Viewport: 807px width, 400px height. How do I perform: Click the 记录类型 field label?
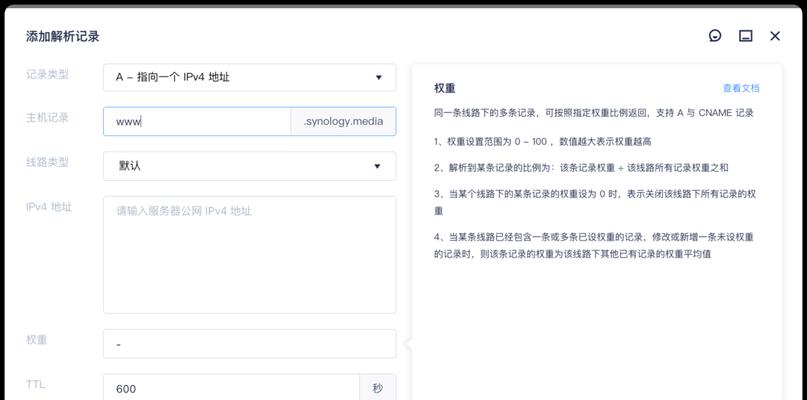[47, 75]
